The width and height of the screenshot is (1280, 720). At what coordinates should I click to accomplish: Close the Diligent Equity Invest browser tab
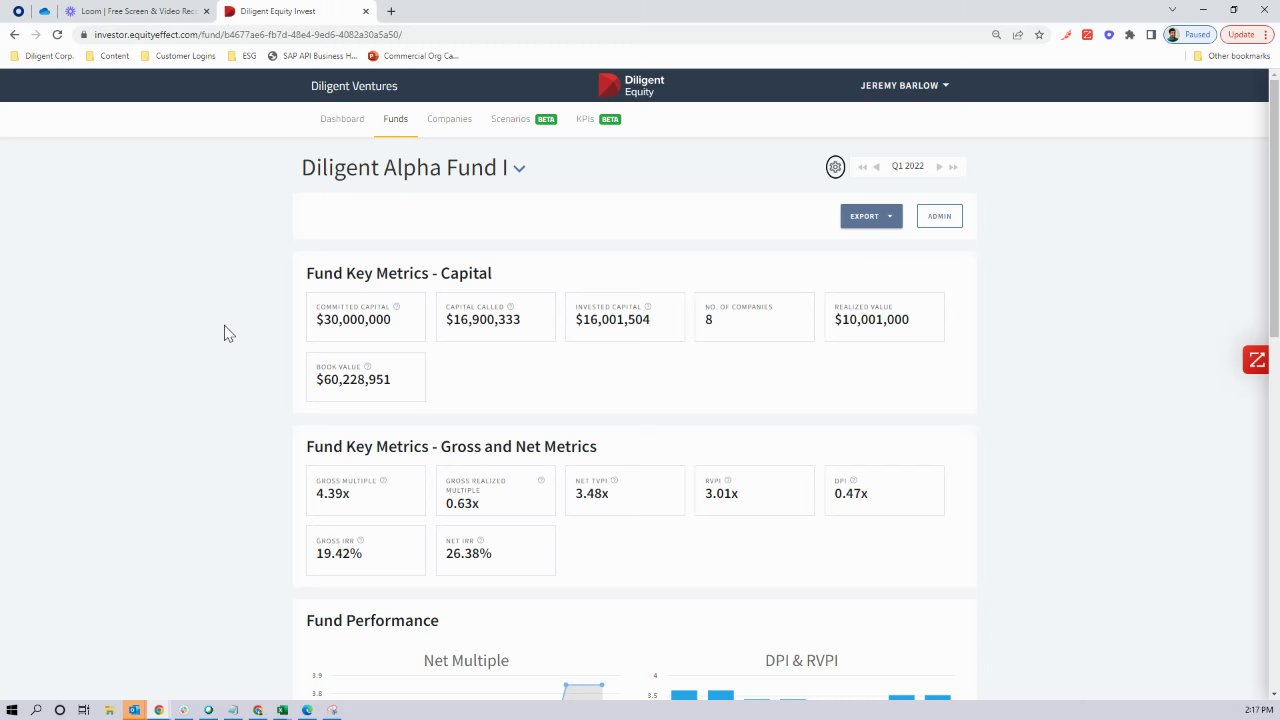(x=365, y=11)
